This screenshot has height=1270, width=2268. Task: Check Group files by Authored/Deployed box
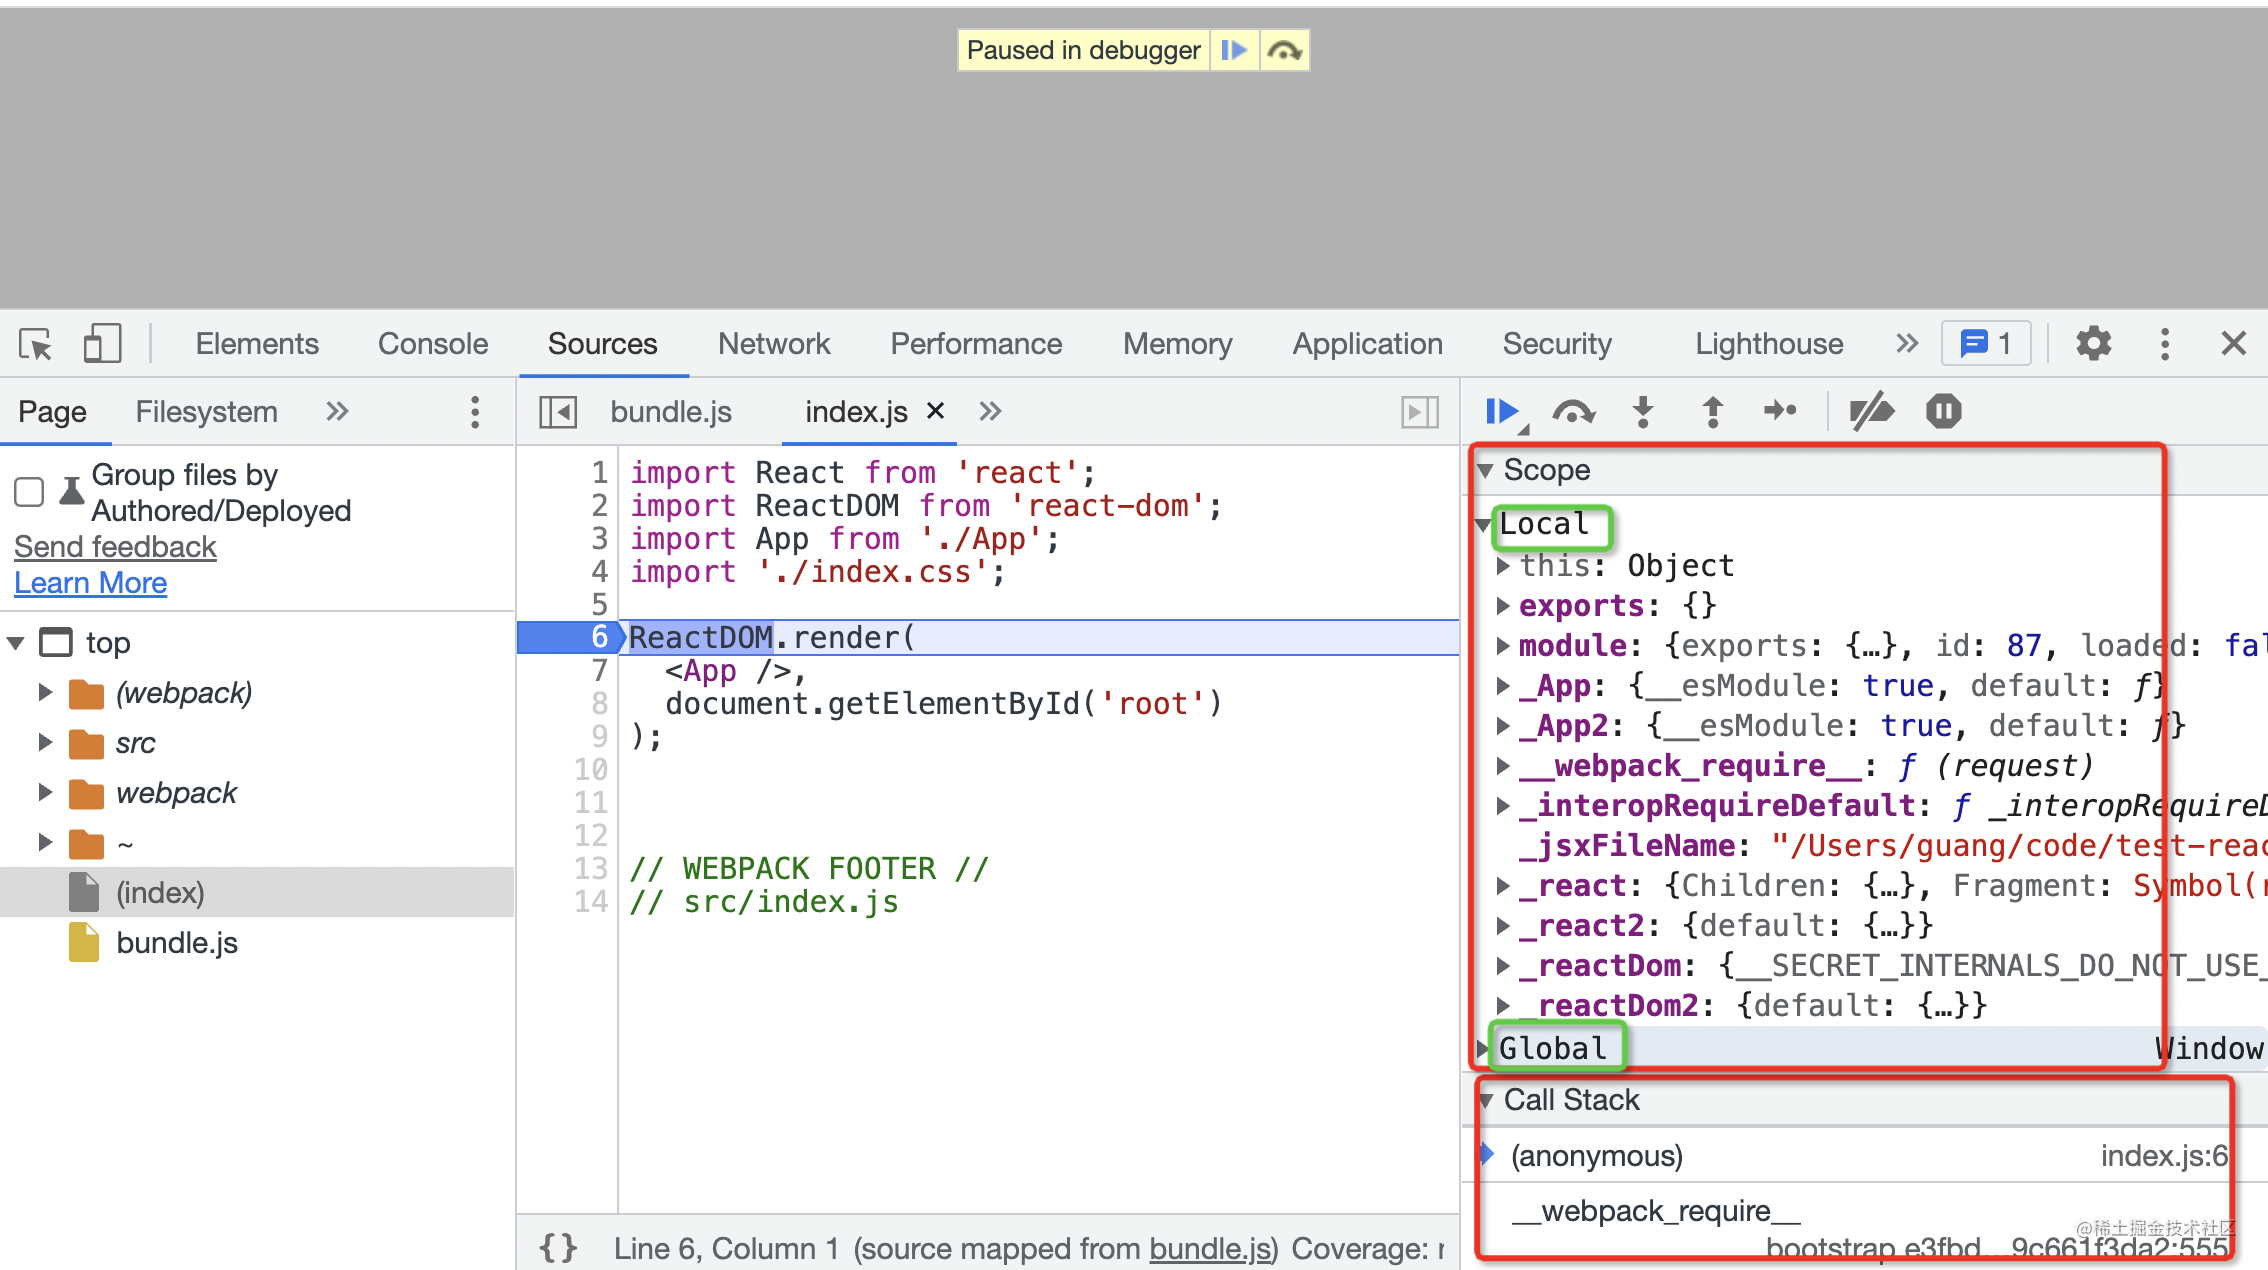[29, 492]
